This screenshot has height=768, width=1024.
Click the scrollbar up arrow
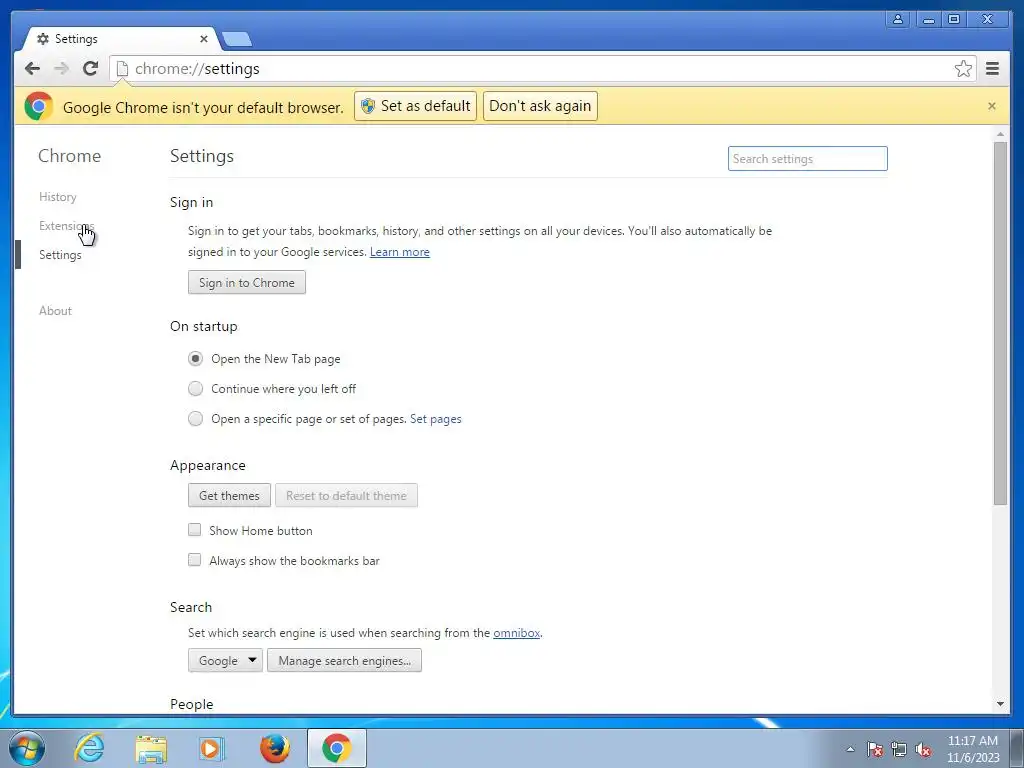point(1000,134)
